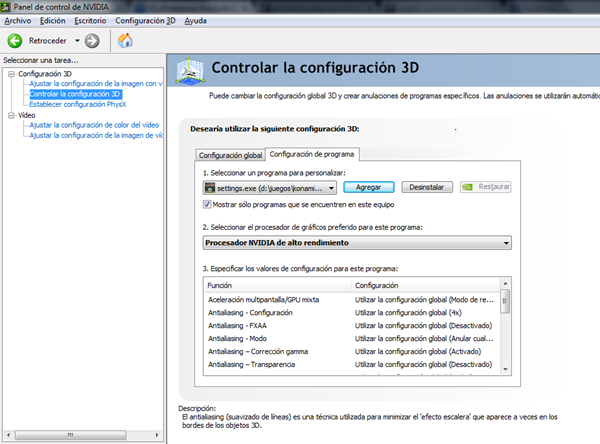The height and width of the screenshot is (444, 600).
Task: Open Establecer configuración PhysX
Action: pyautogui.click(x=78, y=104)
